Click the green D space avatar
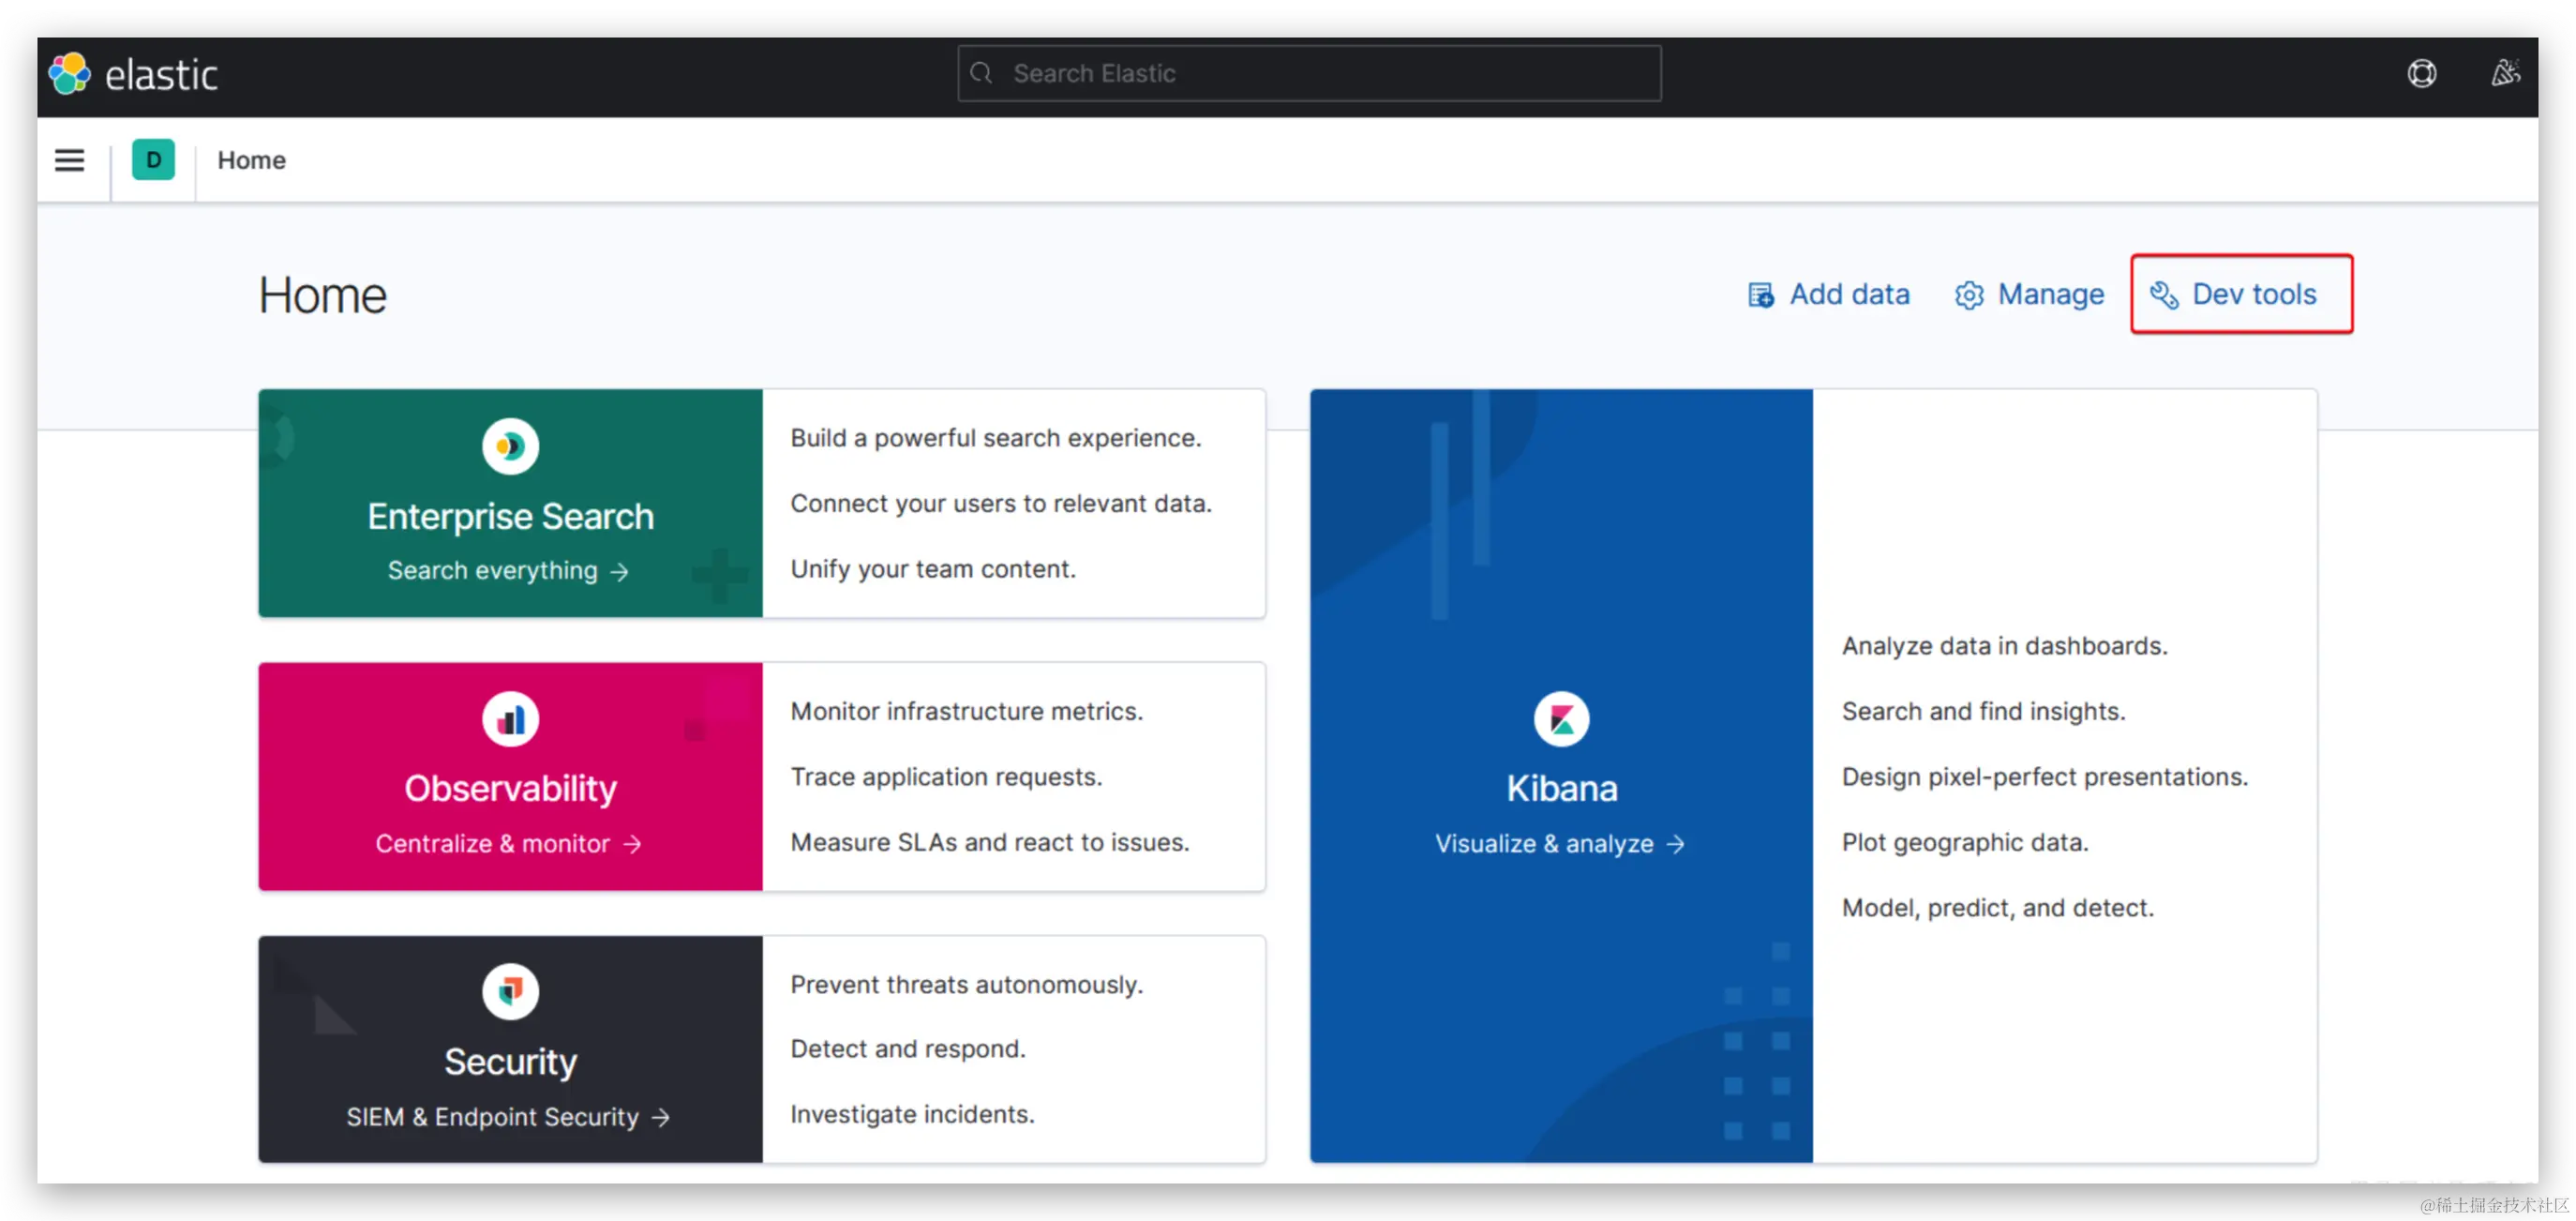The height and width of the screenshot is (1221, 2576). (x=153, y=160)
